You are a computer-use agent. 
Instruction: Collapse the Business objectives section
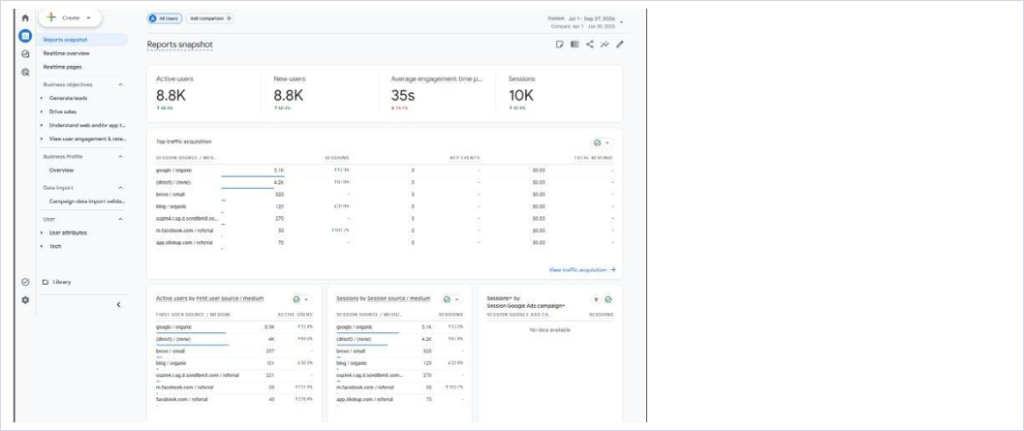coord(120,84)
